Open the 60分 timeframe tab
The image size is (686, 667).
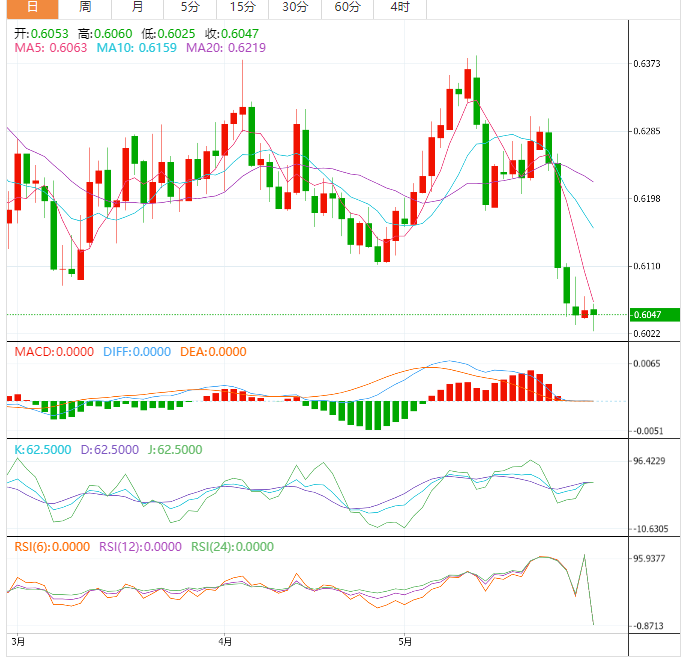tap(347, 8)
